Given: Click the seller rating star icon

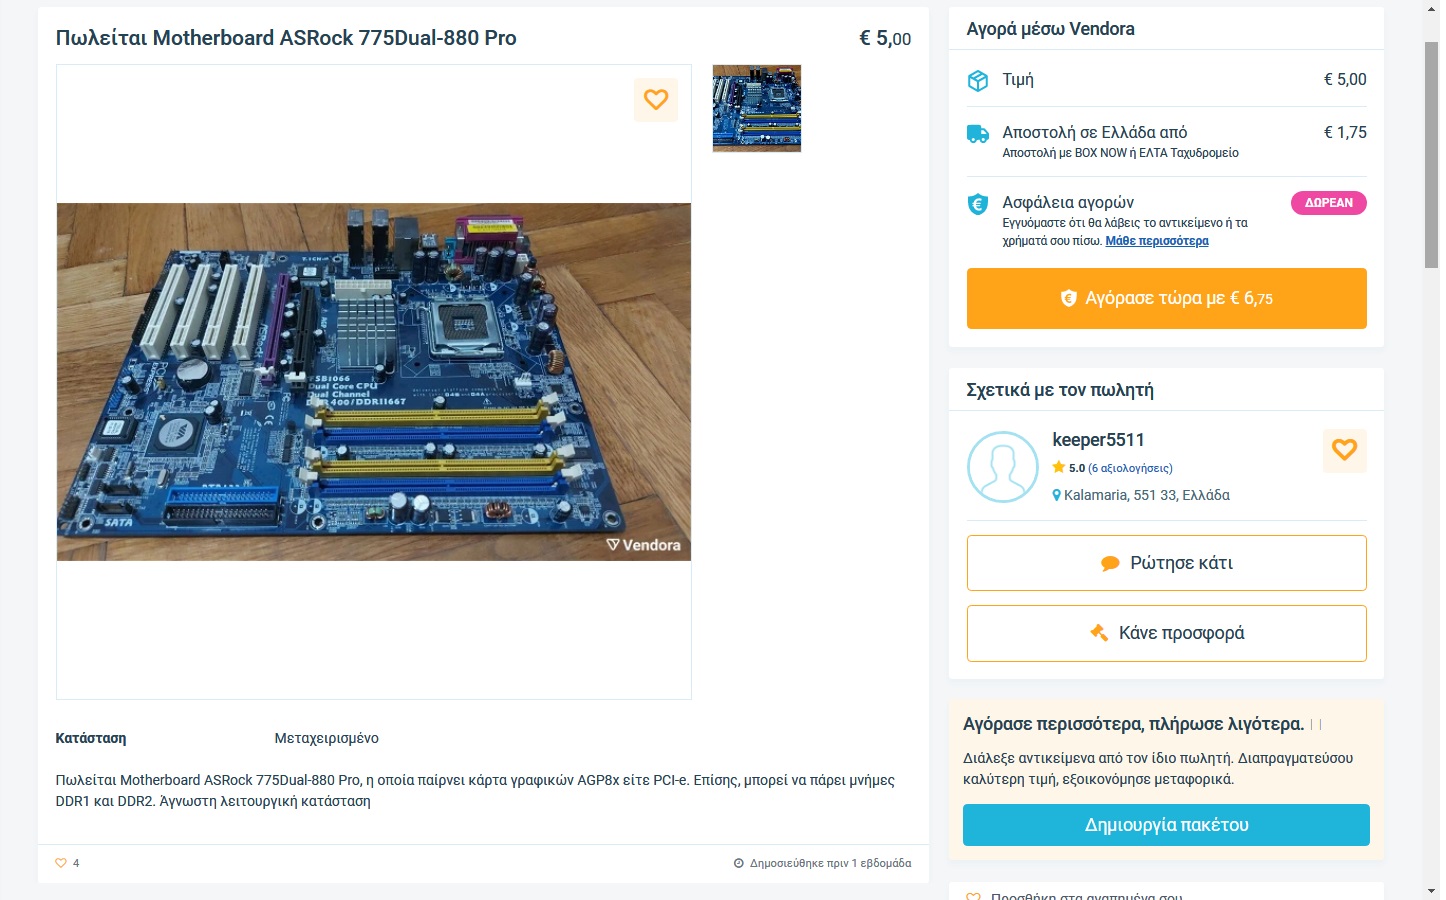Looking at the screenshot, I should [1058, 467].
